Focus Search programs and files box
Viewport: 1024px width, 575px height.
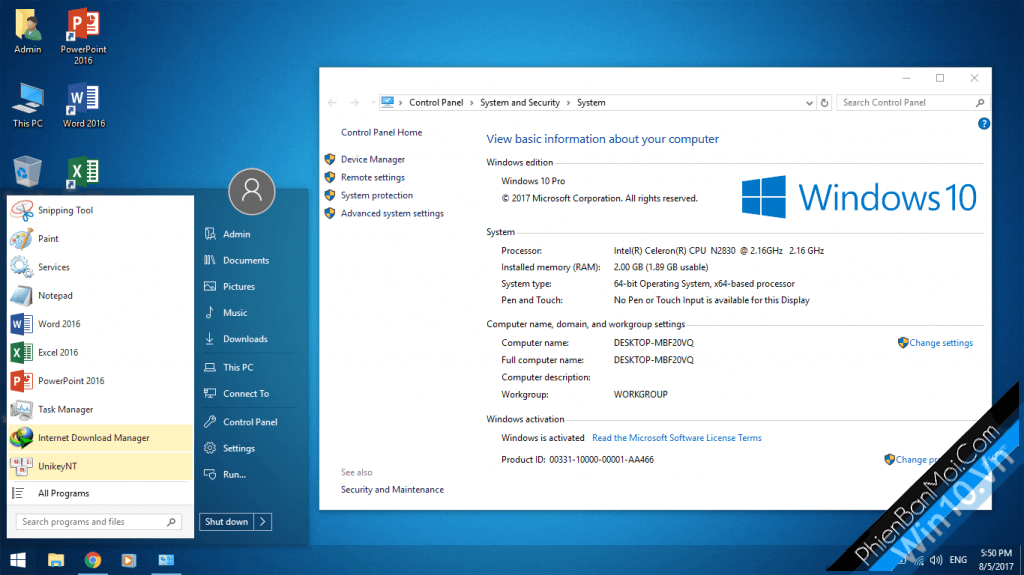click(99, 521)
